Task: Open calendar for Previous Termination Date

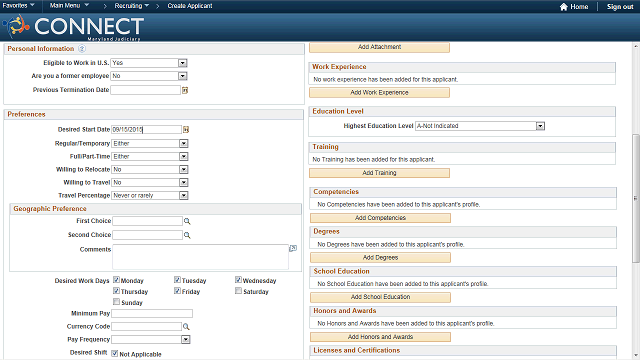Action: click(x=185, y=90)
